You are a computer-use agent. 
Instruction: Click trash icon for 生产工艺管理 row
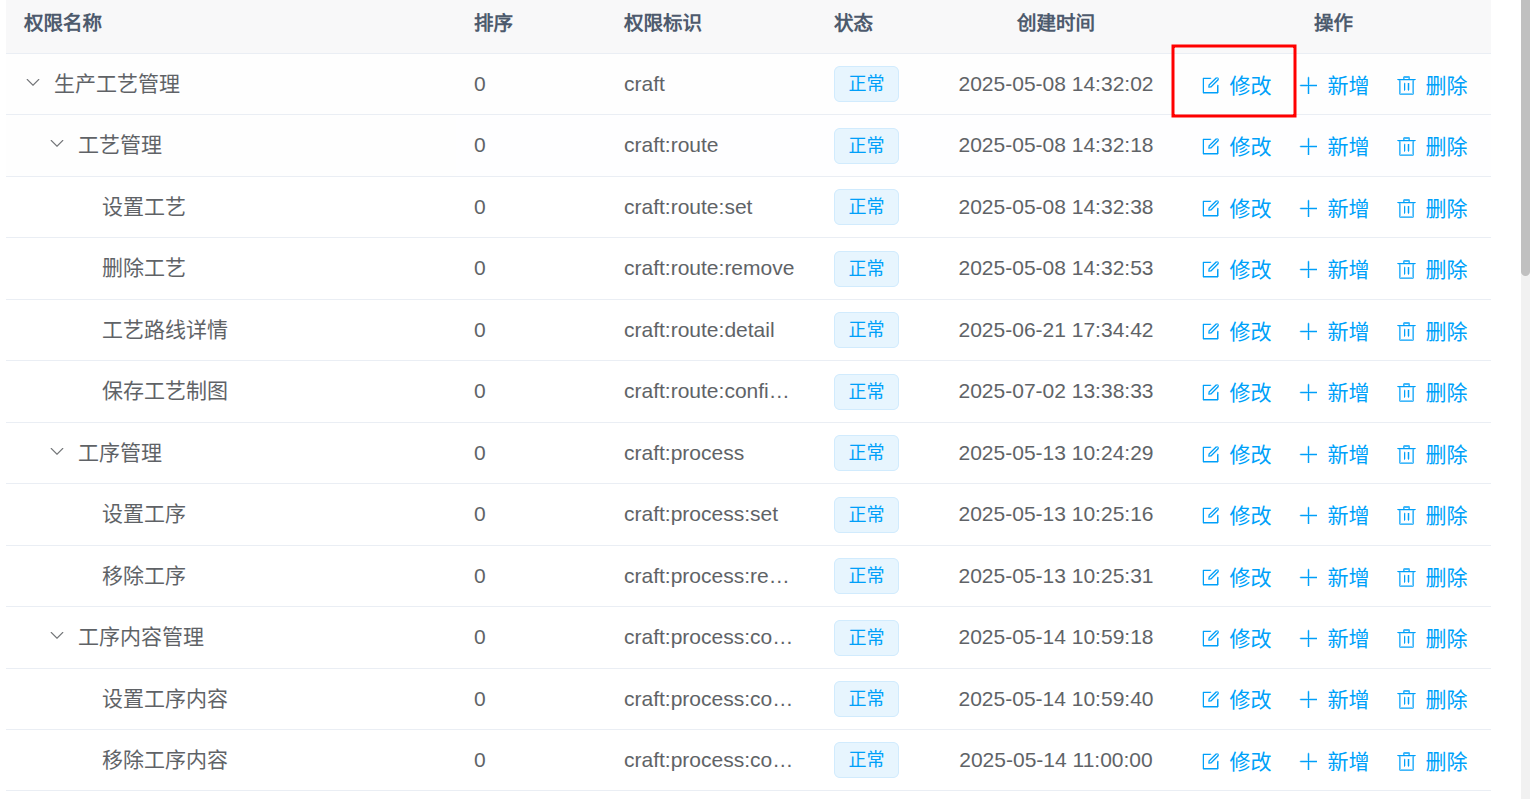pos(1406,86)
